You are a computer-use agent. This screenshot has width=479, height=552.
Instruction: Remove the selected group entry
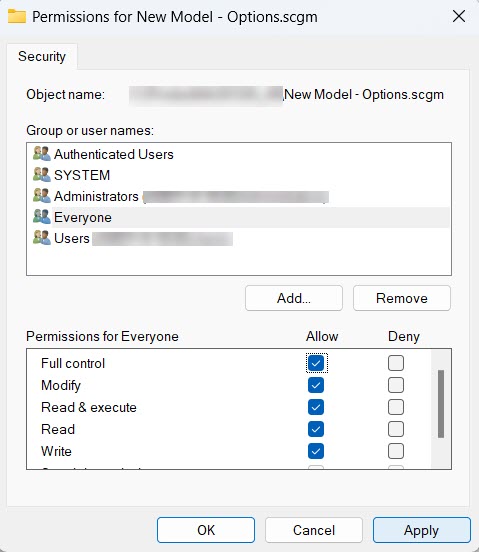click(x=402, y=298)
